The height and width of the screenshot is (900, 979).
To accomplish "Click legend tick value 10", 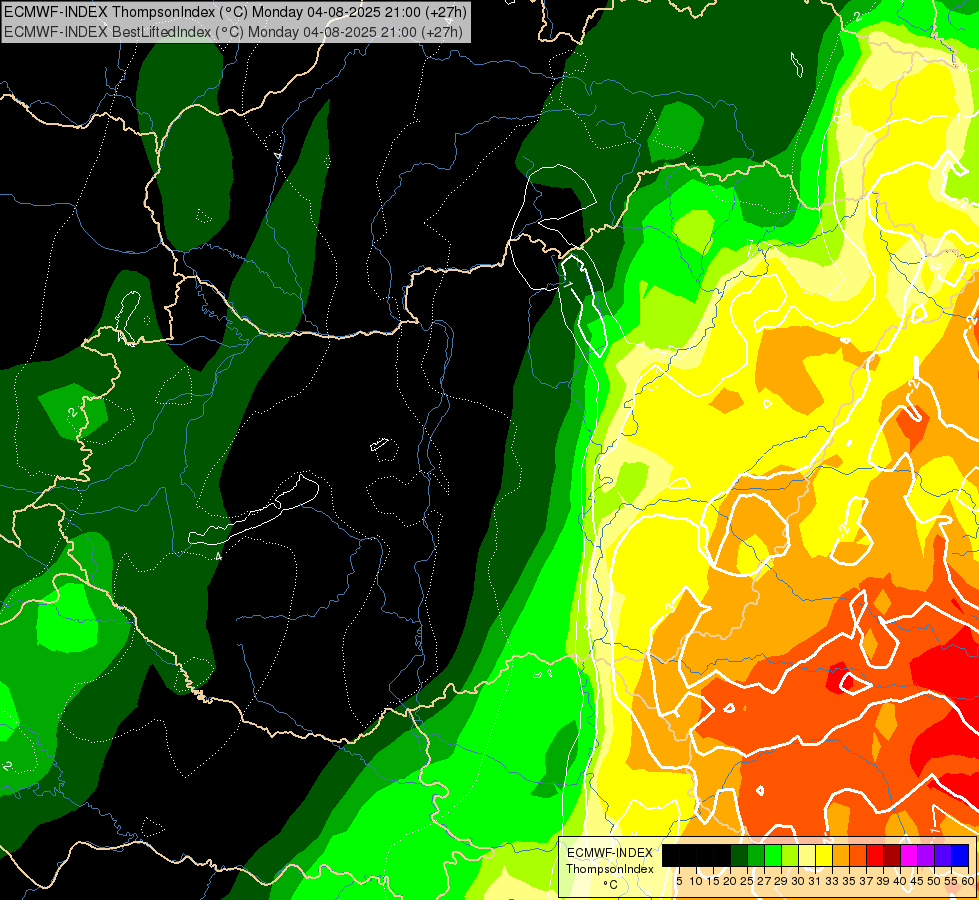I will click(x=696, y=881).
